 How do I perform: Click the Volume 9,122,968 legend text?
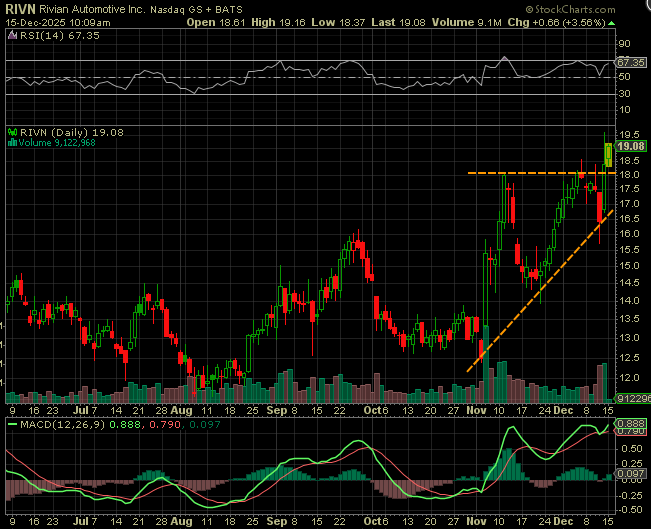click(57, 143)
